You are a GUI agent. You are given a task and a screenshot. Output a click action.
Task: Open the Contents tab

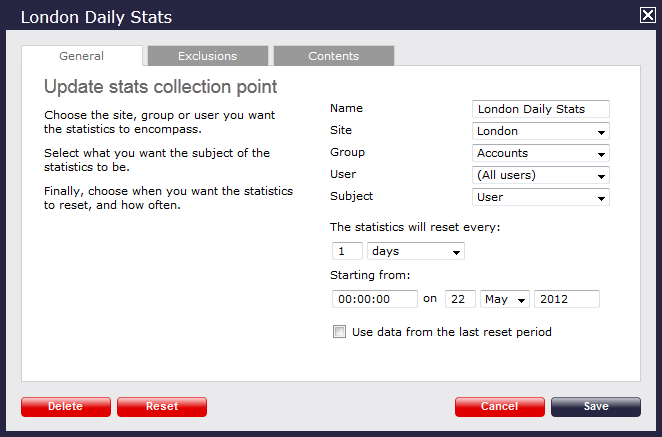[x=333, y=56]
